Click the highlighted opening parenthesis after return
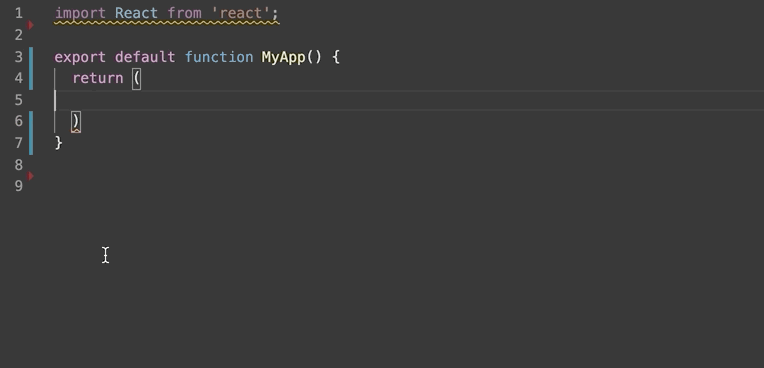This screenshot has height=368, width=764. click(x=136, y=78)
